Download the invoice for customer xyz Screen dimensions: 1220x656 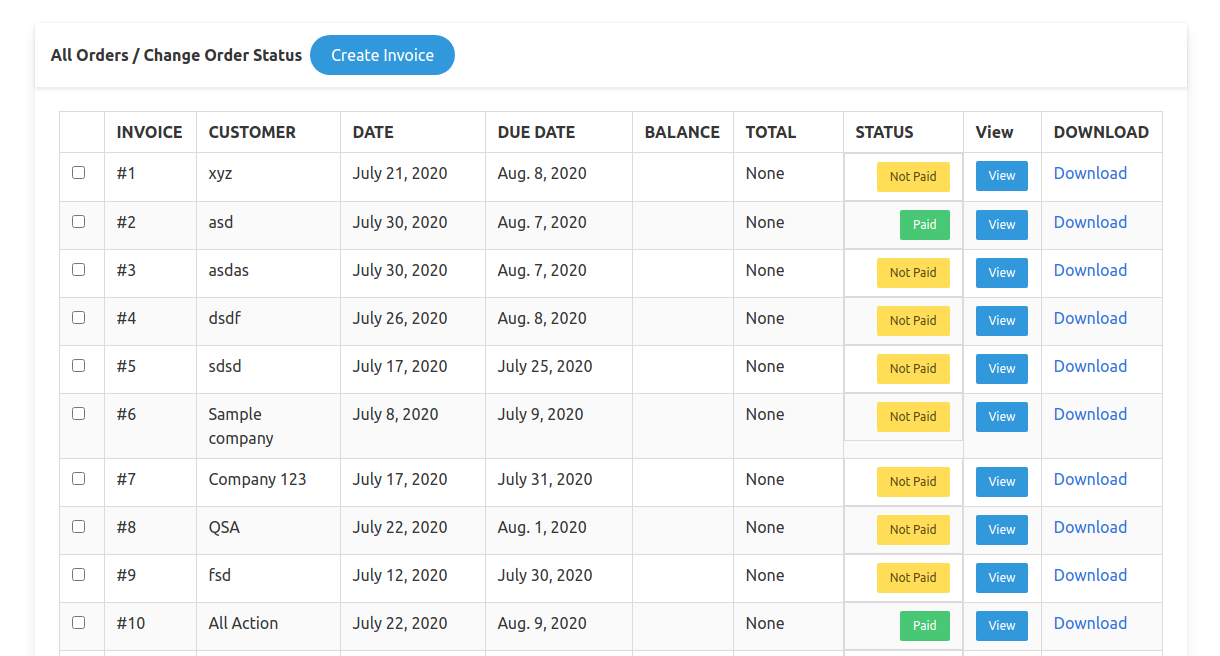coord(1090,173)
